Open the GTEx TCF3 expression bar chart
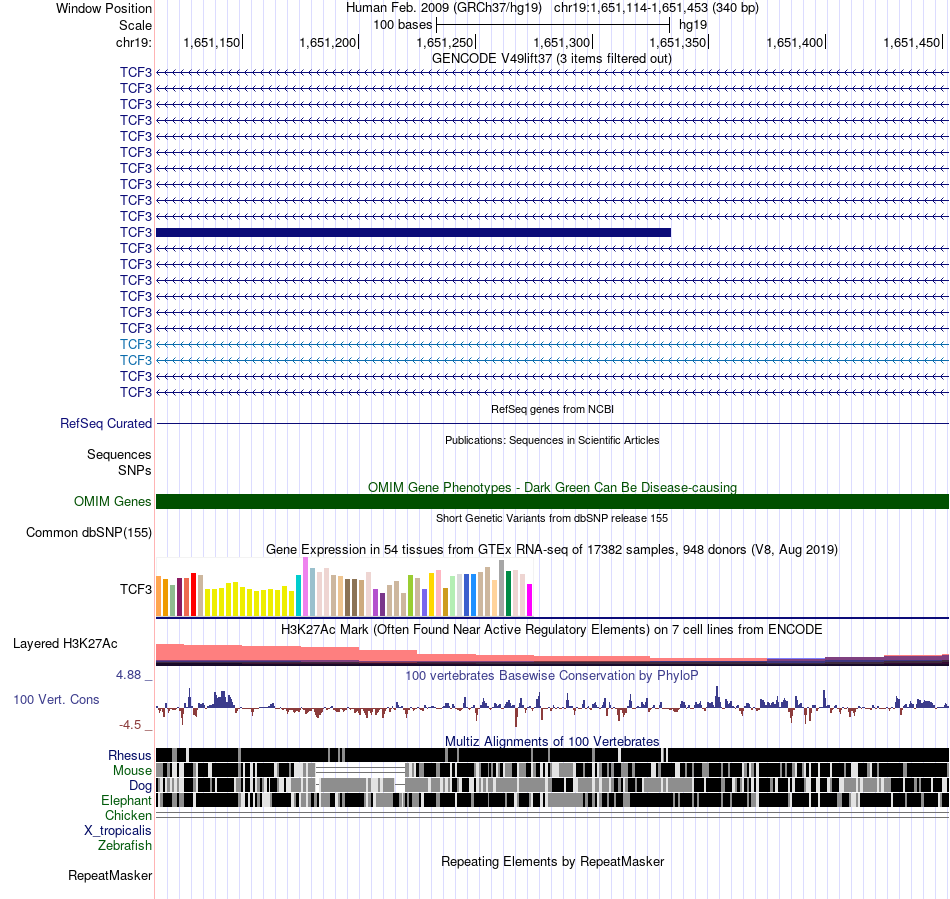This screenshot has height=899, width=950. [x=344, y=588]
